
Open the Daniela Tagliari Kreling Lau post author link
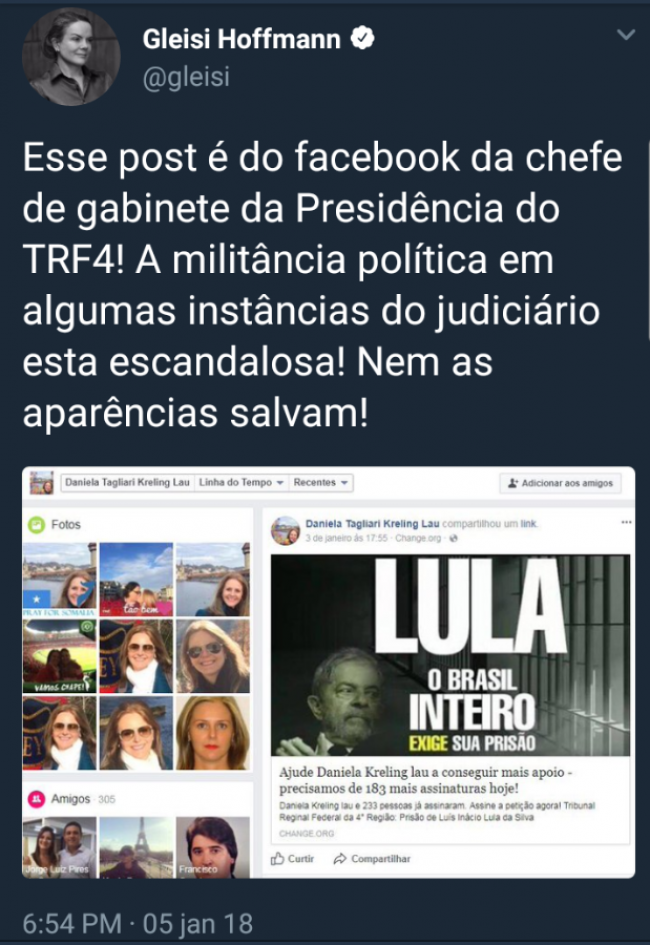pos(372,523)
